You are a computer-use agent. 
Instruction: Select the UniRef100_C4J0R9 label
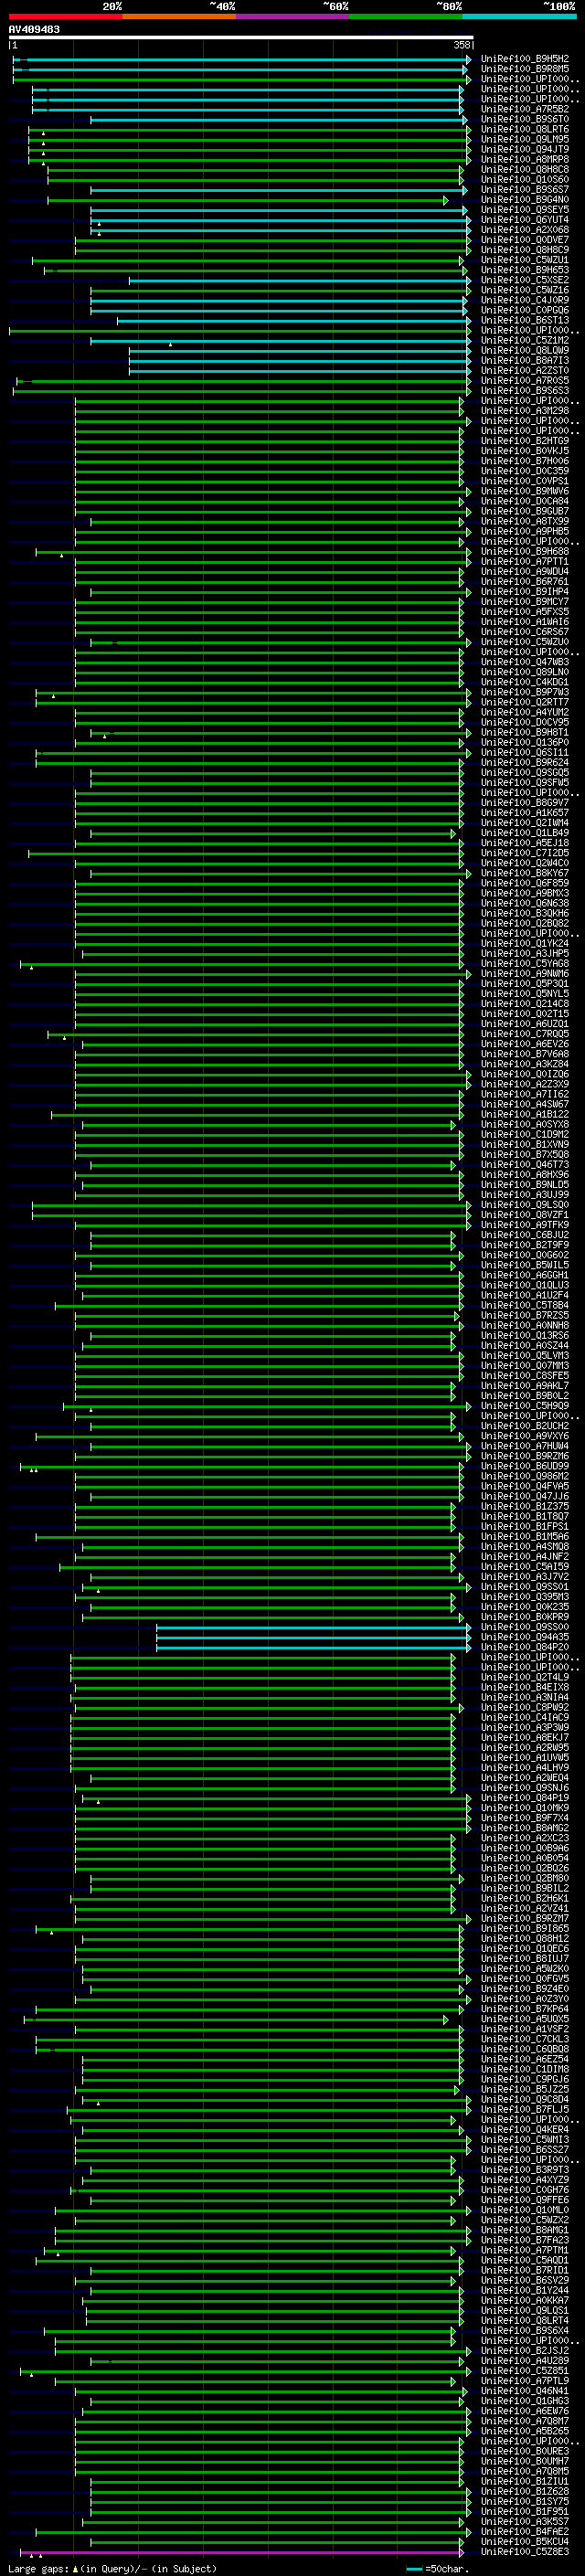[525, 300]
